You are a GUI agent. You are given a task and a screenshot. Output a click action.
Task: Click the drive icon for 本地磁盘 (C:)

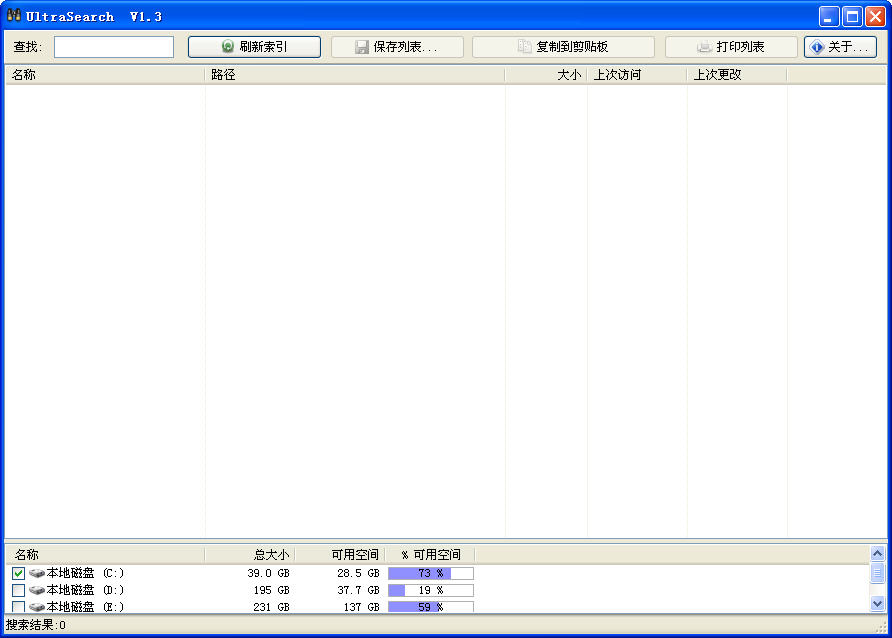[37, 573]
